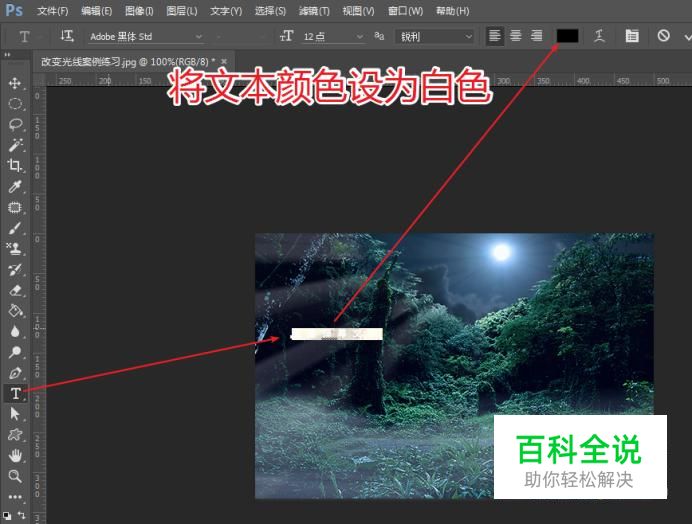Select the Brush tool
The image size is (692, 524).
tap(15, 228)
